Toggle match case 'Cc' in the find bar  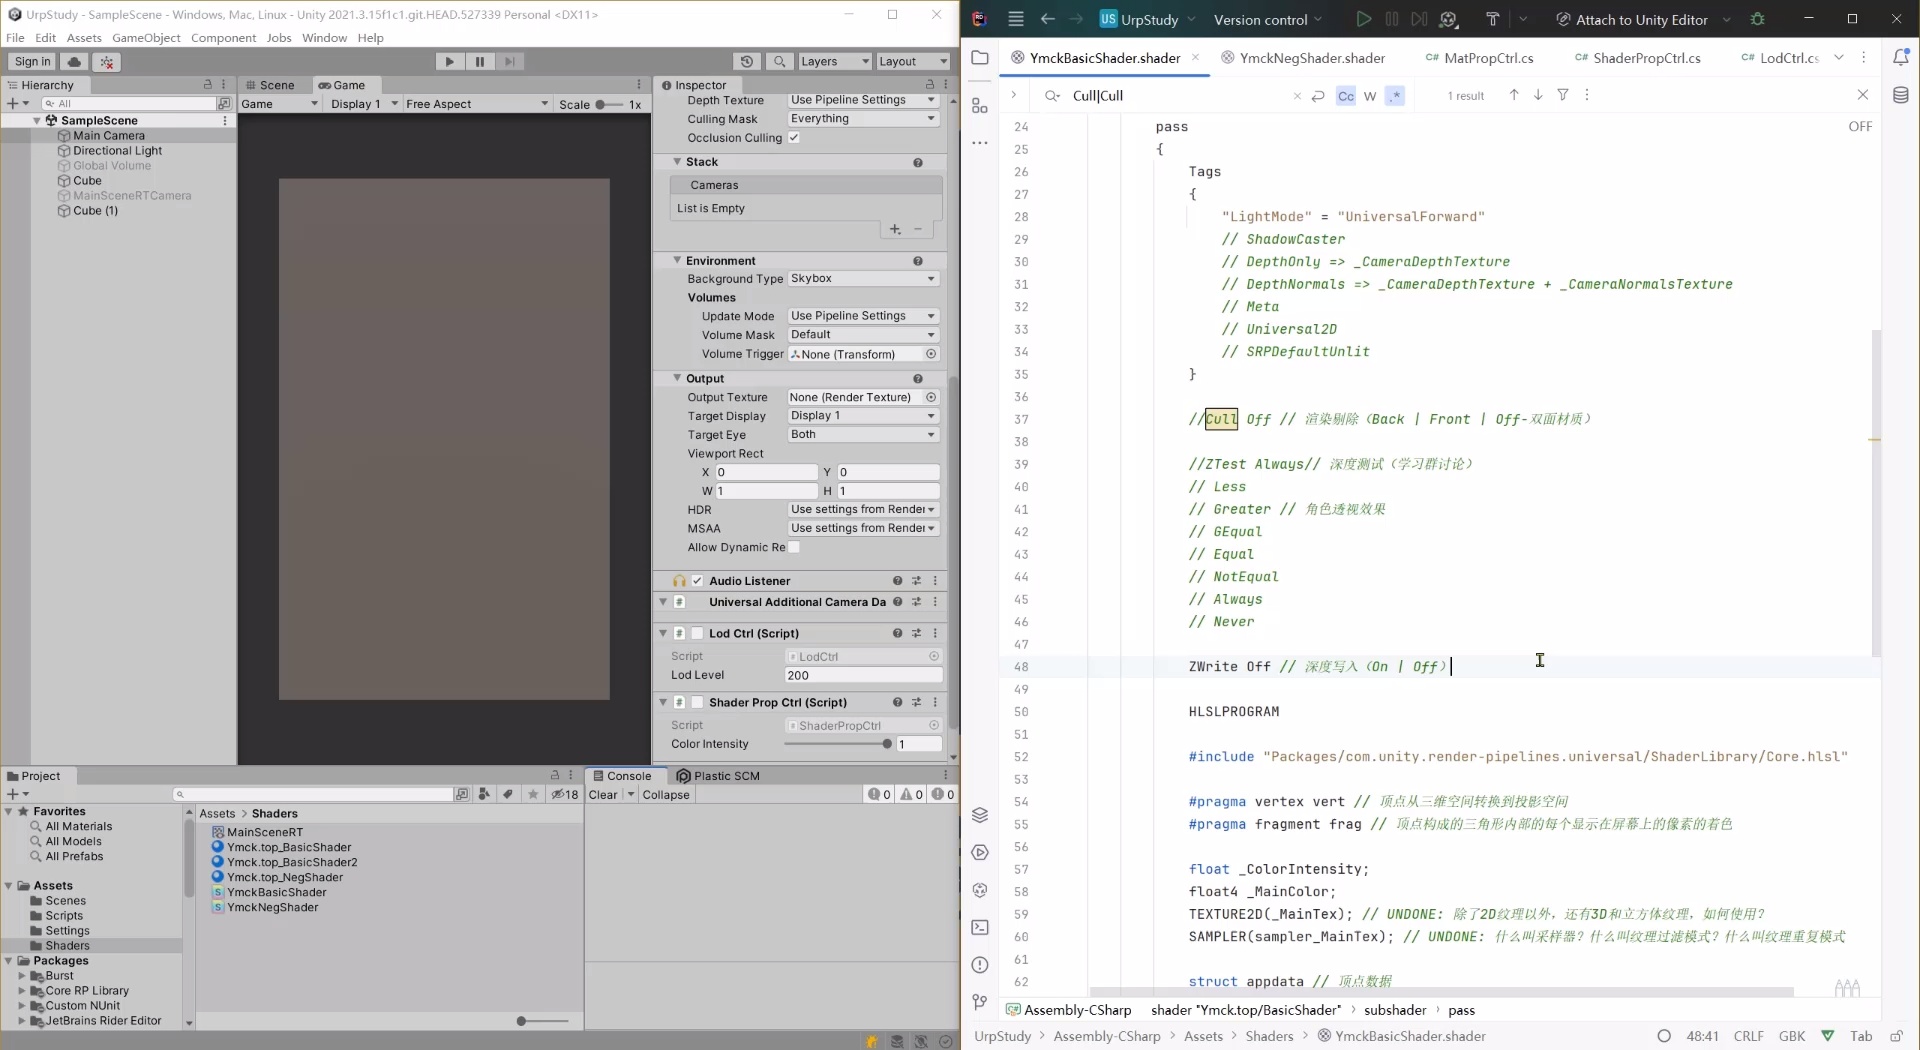tap(1345, 96)
